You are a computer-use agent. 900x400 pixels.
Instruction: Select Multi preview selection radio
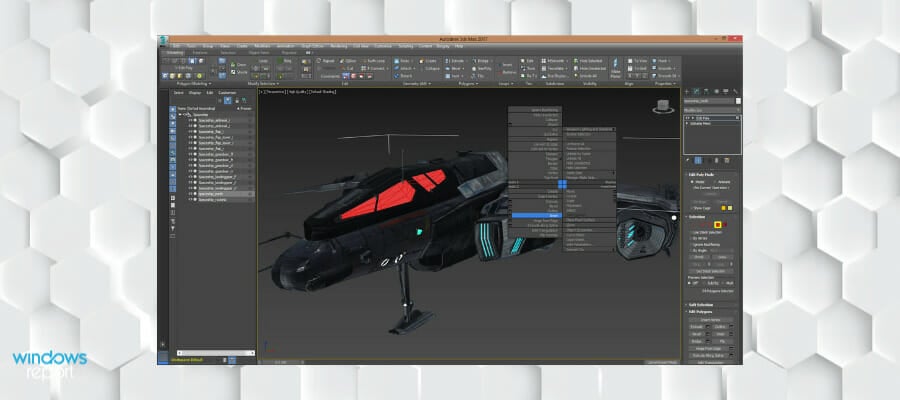[728, 283]
